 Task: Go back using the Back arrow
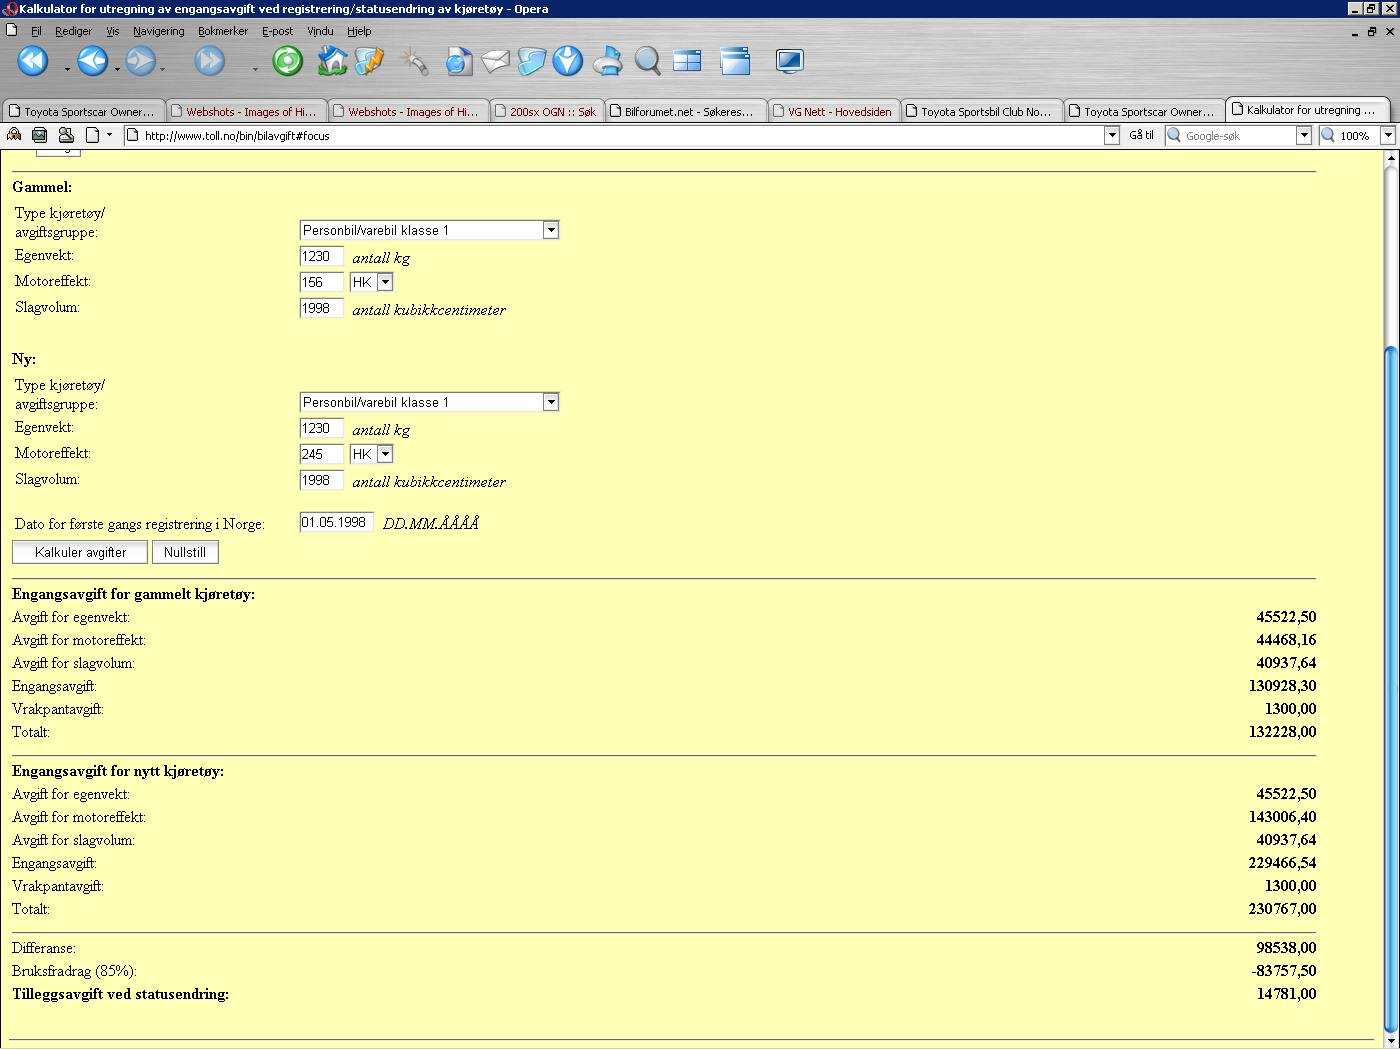pos(92,62)
